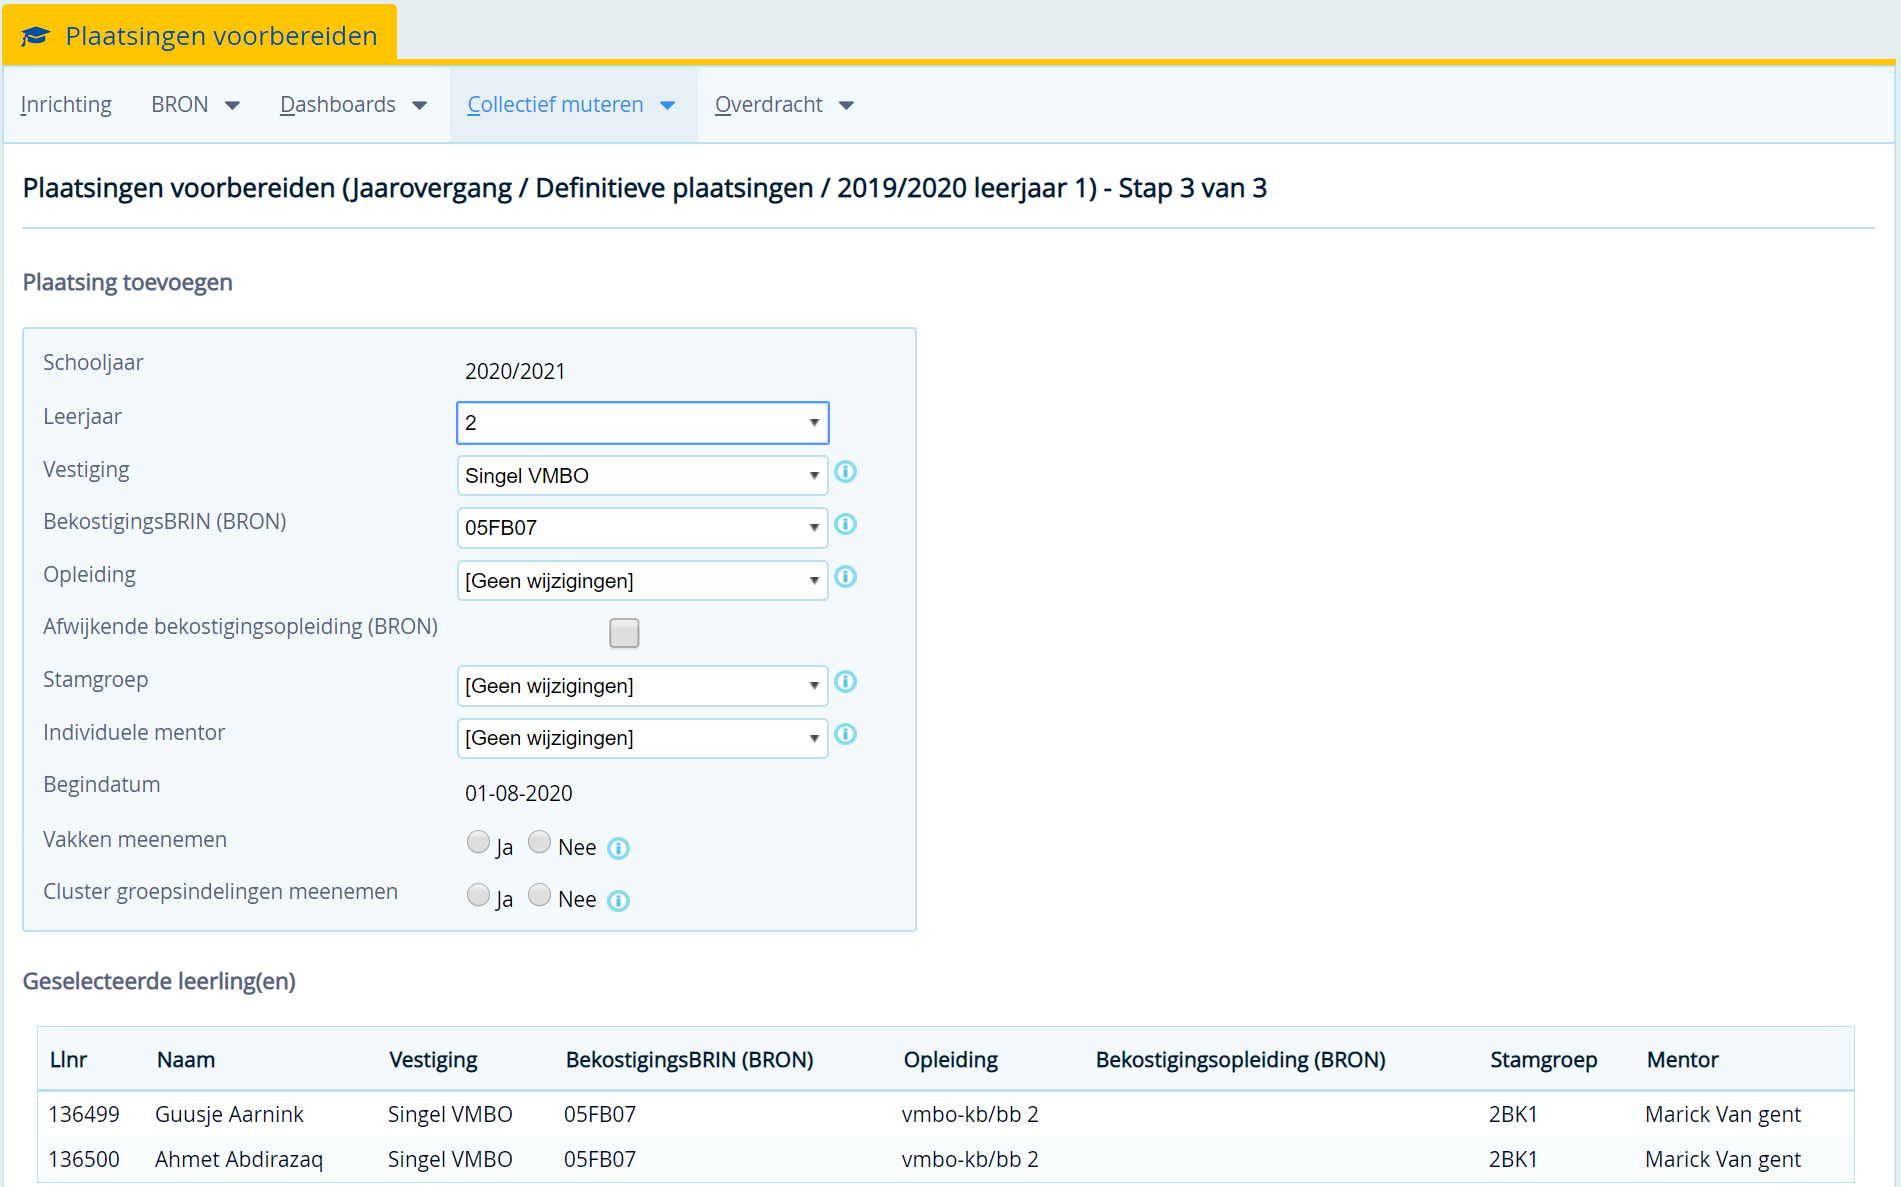Show info icon next to Vestiging dropdown
This screenshot has width=1901, height=1187.
click(846, 472)
